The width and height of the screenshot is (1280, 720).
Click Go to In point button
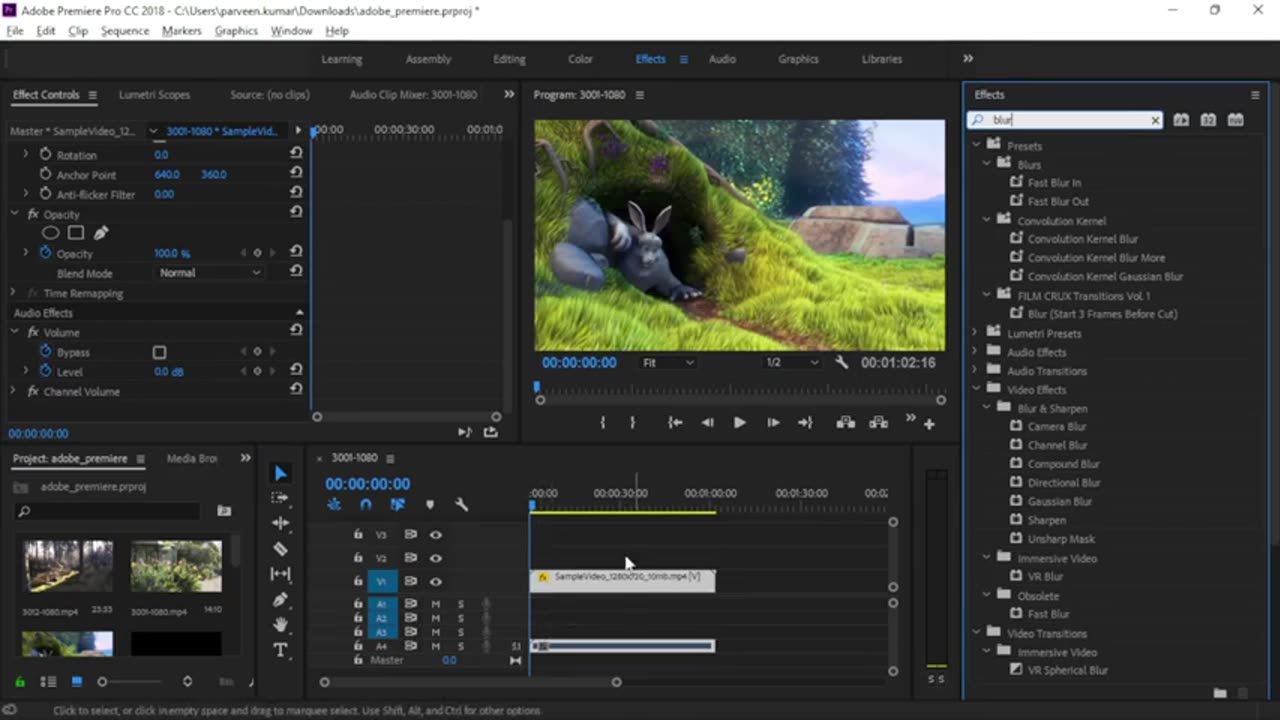(675, 423)
